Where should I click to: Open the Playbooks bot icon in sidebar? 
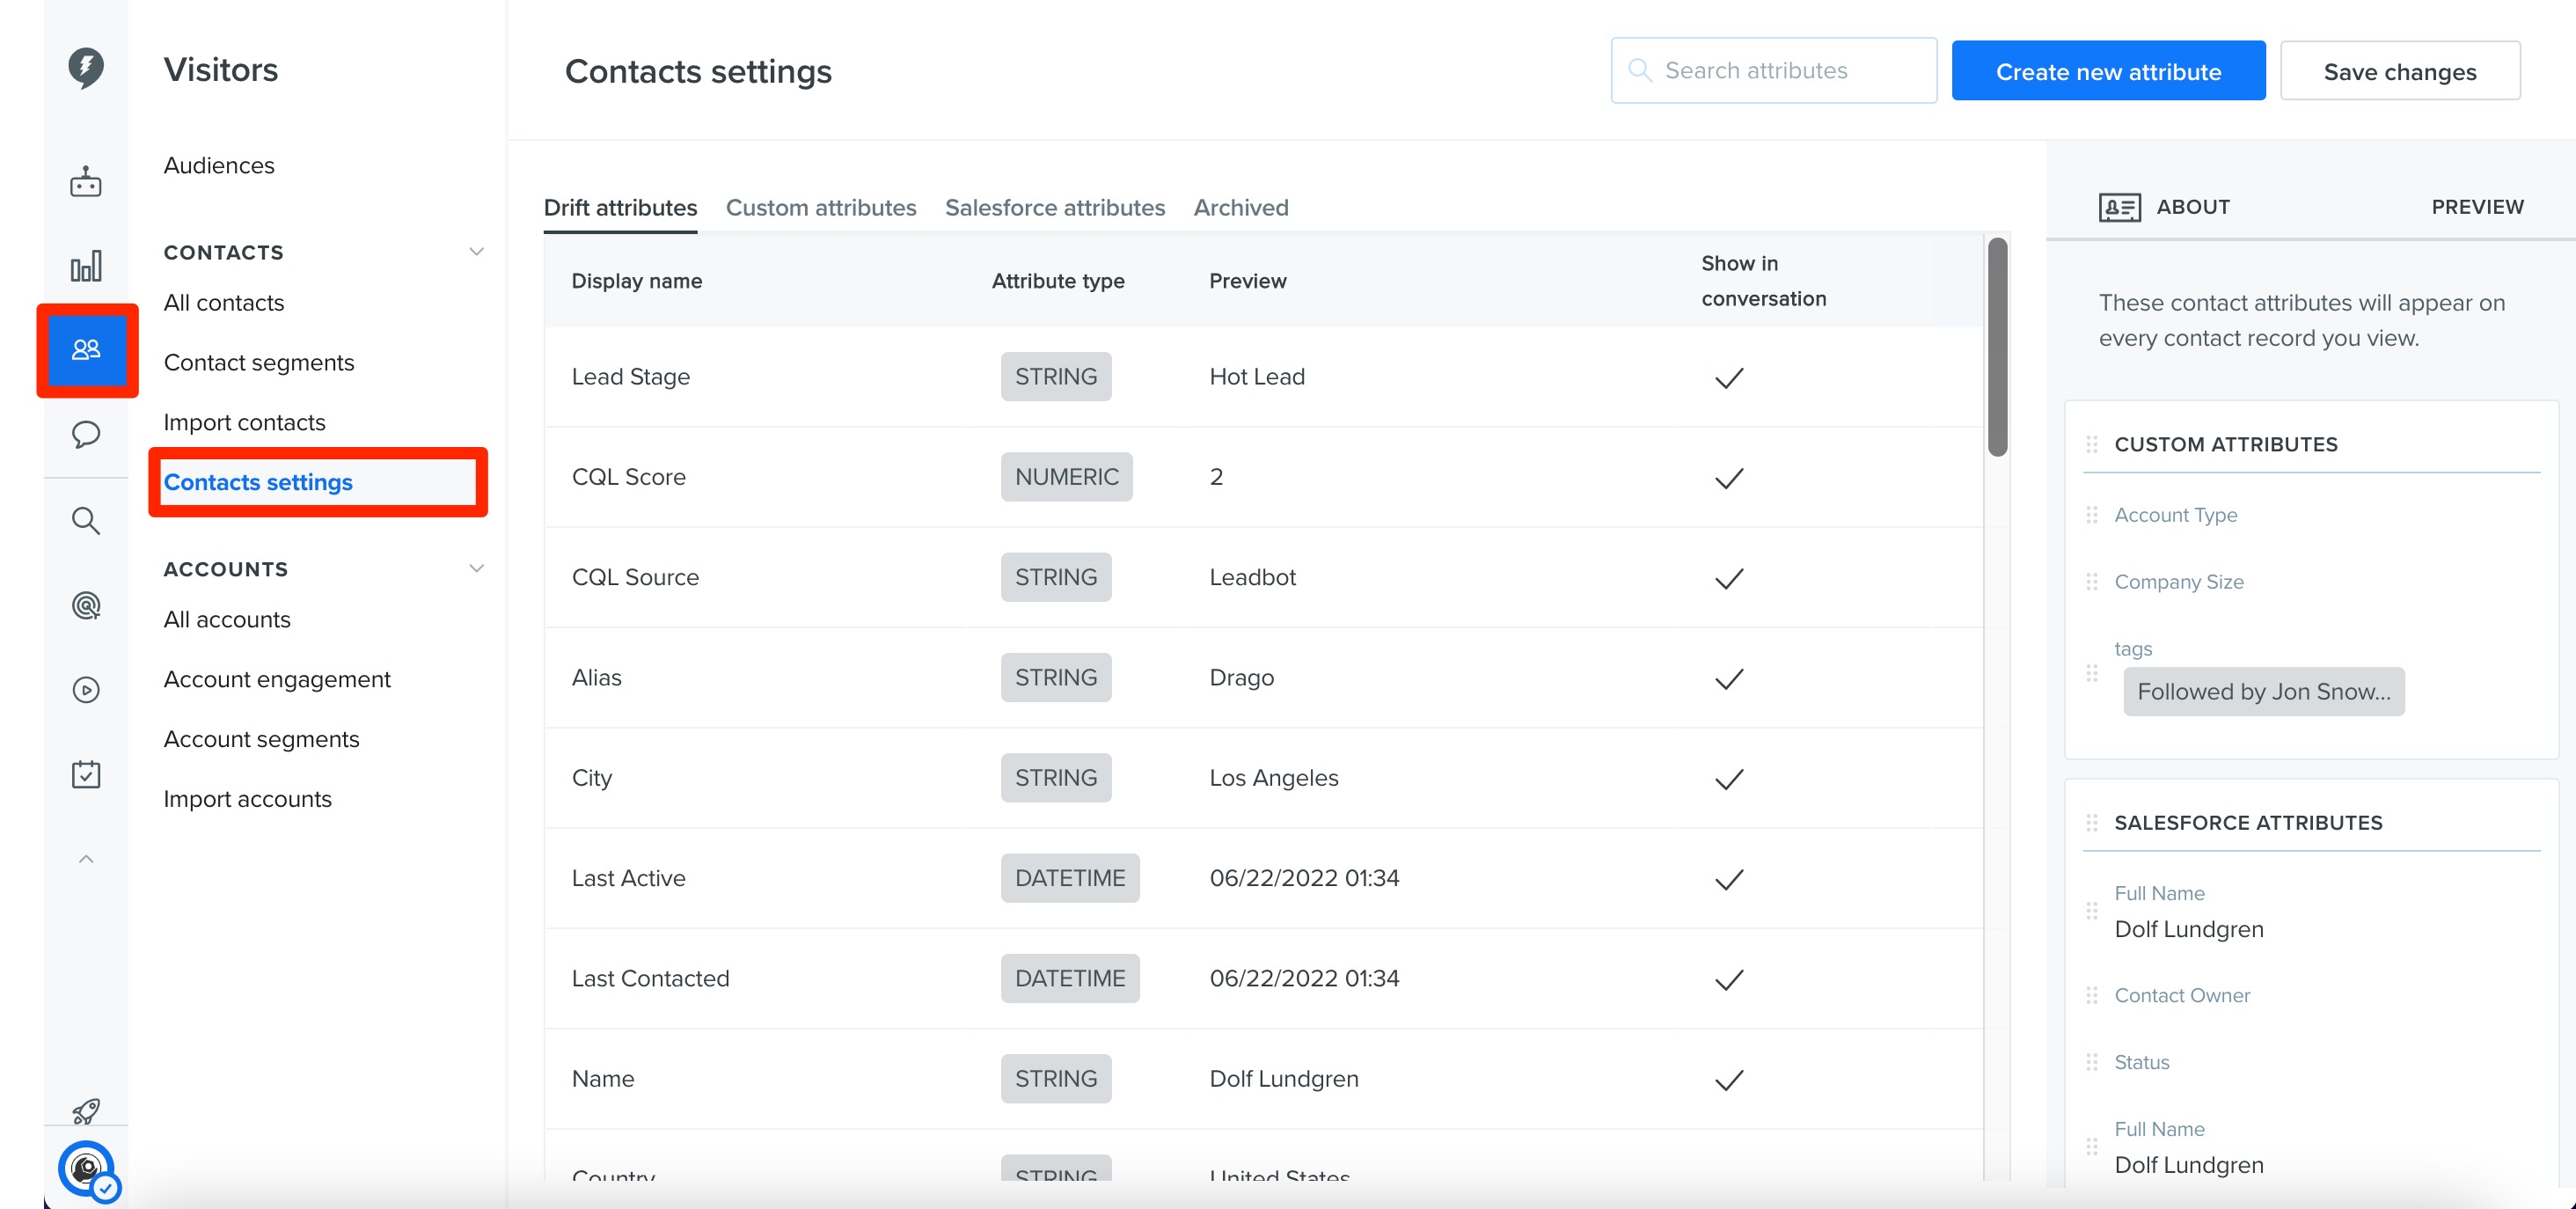click(86, 182)
